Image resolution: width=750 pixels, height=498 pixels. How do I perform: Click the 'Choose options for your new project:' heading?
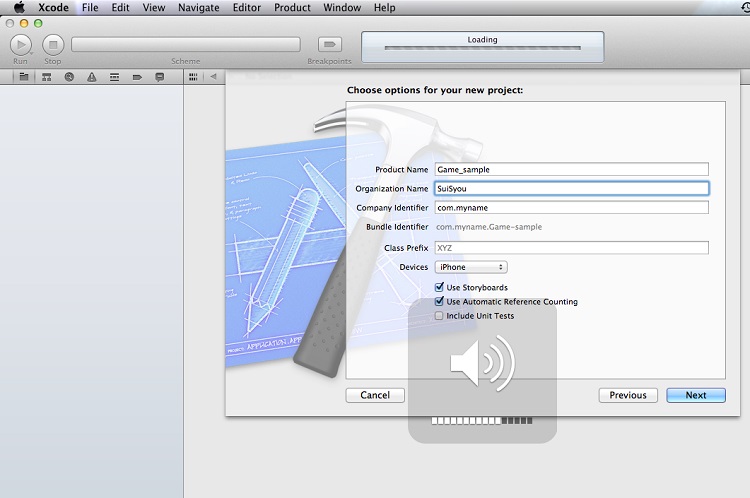point(435,90)
